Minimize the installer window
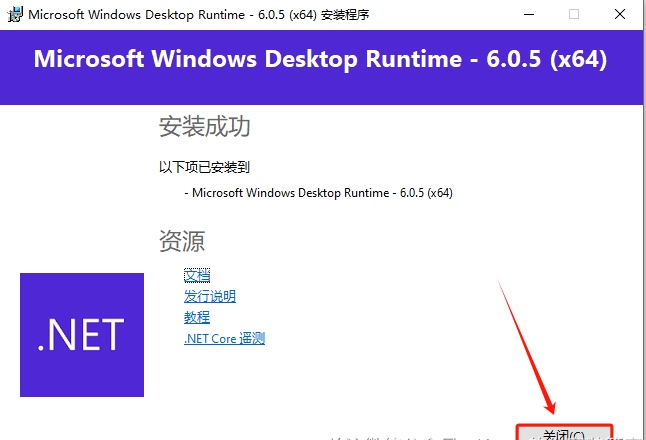Viewport: 646px width, 440px height. pos(529,14)
